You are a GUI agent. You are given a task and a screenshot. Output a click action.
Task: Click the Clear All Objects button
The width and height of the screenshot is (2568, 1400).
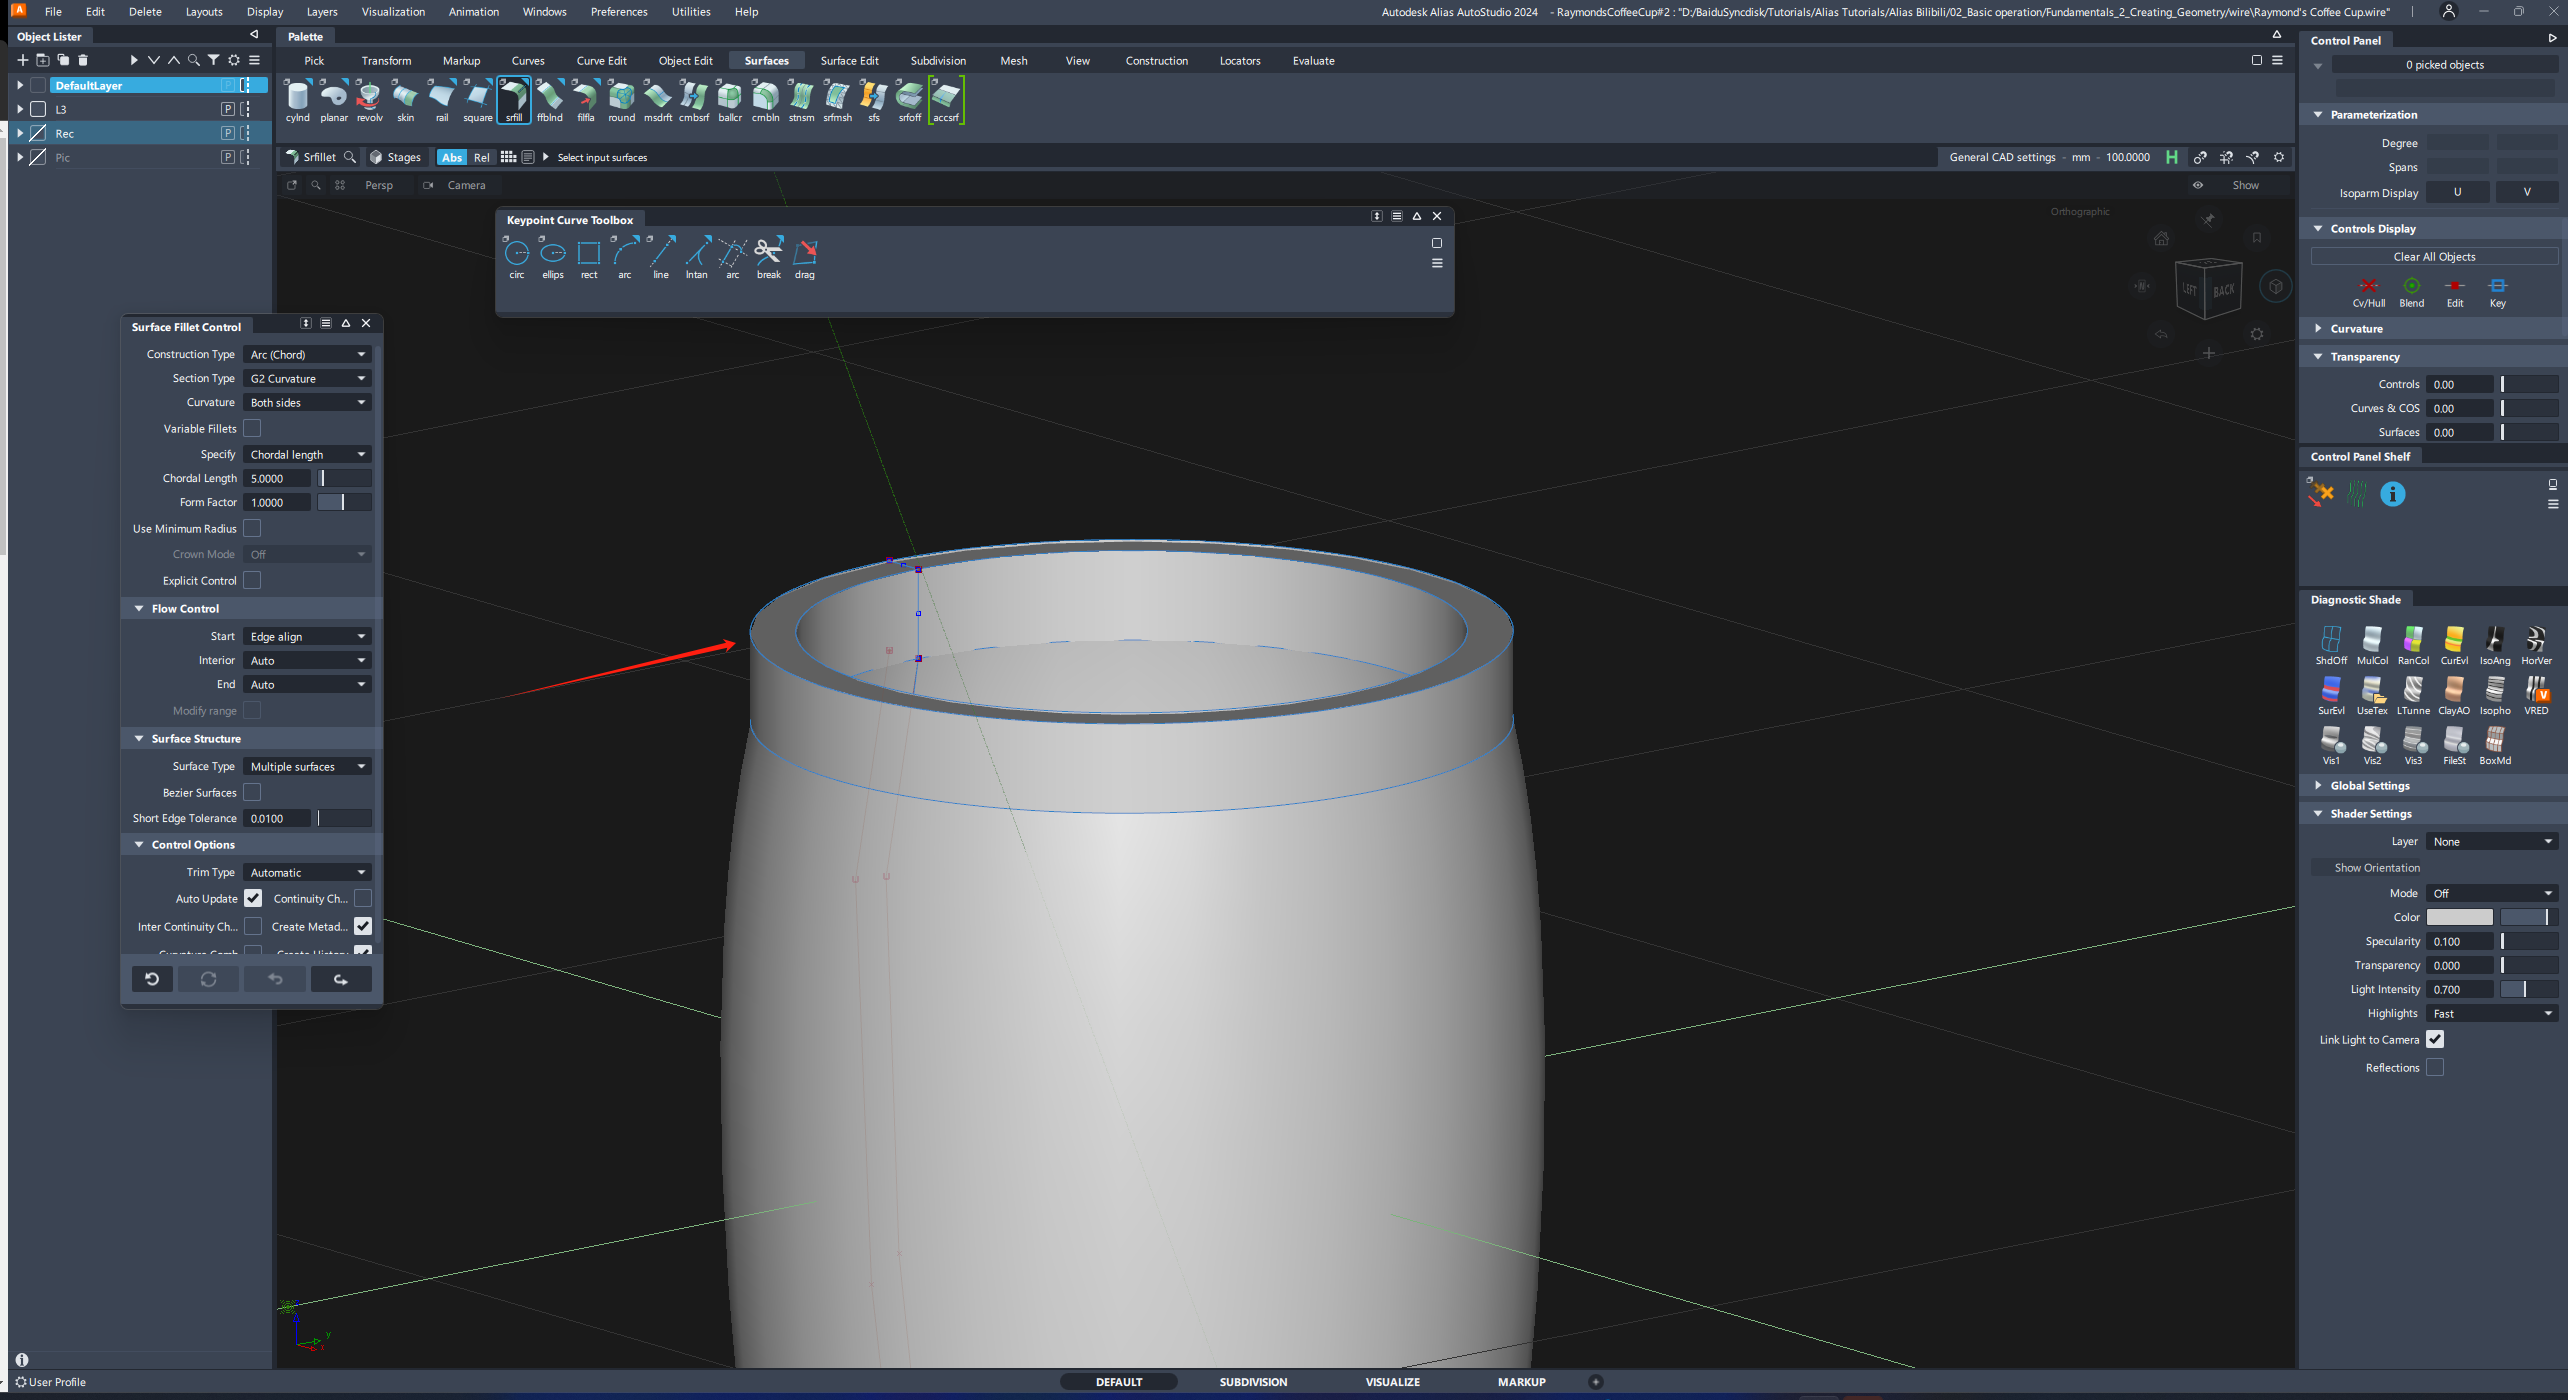(x=2434, y=256)
